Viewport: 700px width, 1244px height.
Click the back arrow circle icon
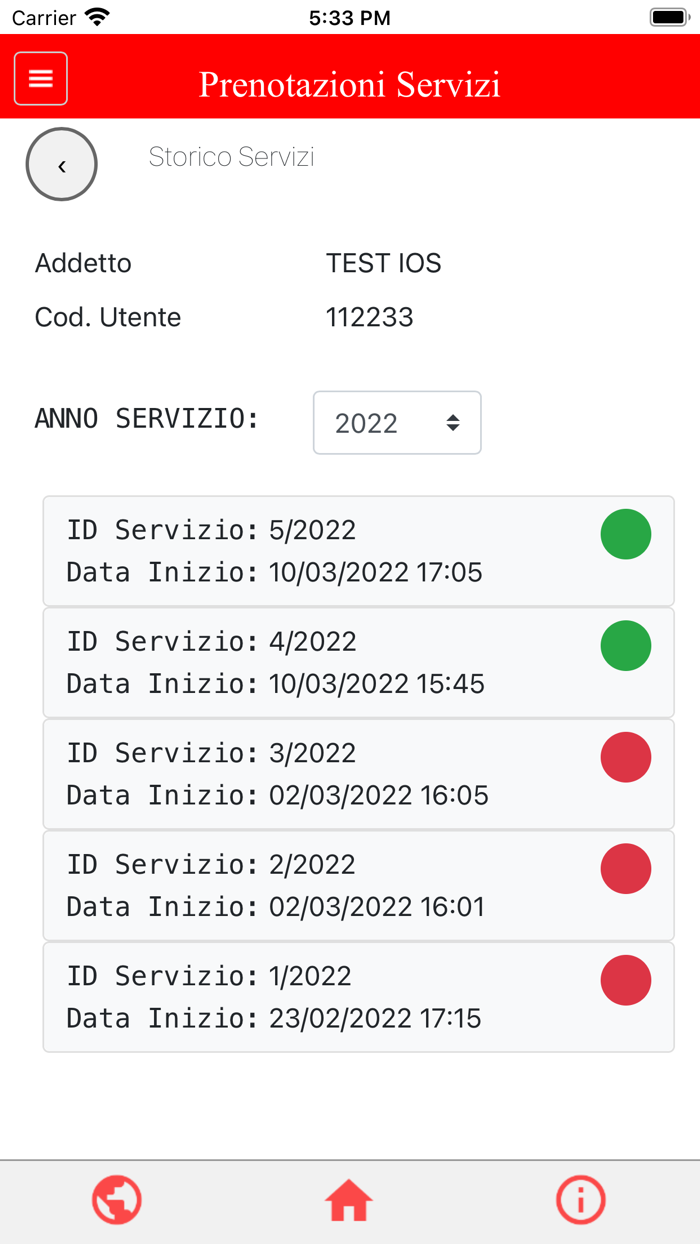pyautogui.click(x=61, y=164)
